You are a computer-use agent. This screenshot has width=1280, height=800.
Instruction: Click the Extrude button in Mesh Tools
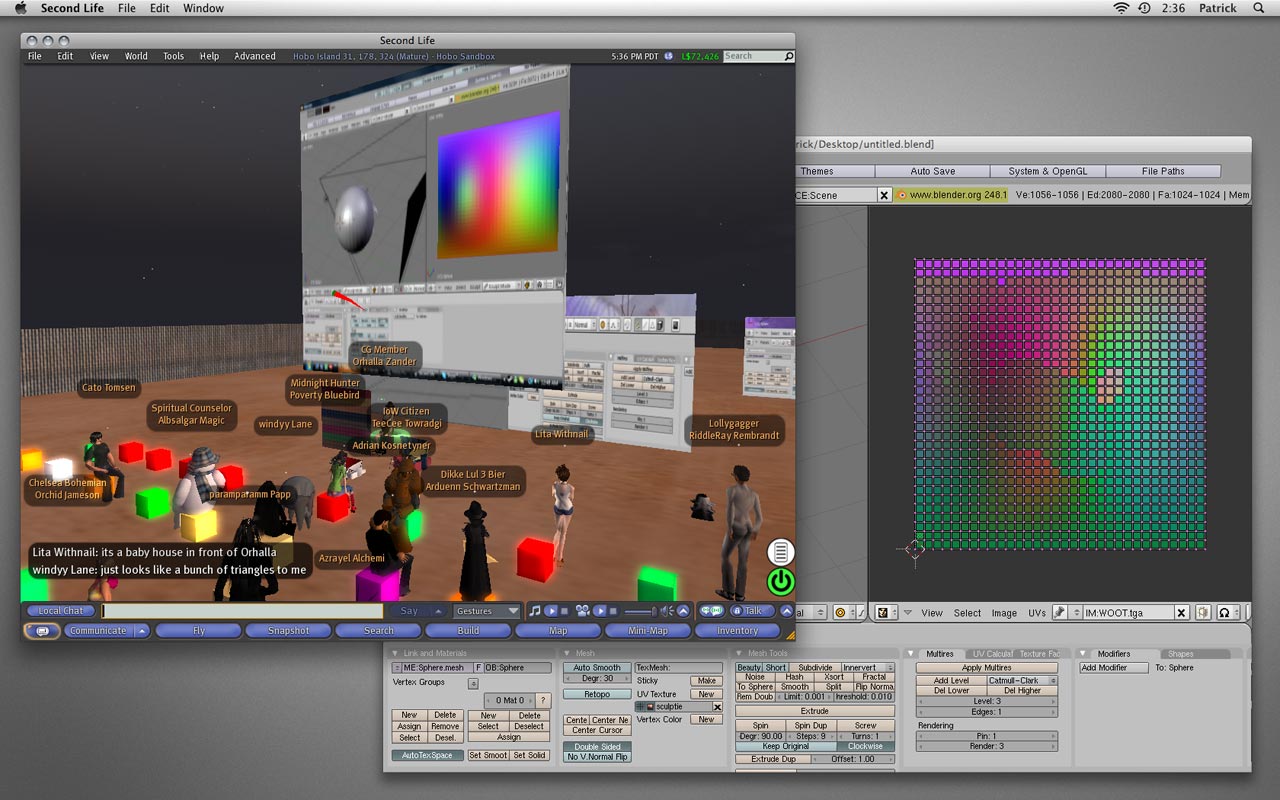pyautogui.click(x=815, y=711)
